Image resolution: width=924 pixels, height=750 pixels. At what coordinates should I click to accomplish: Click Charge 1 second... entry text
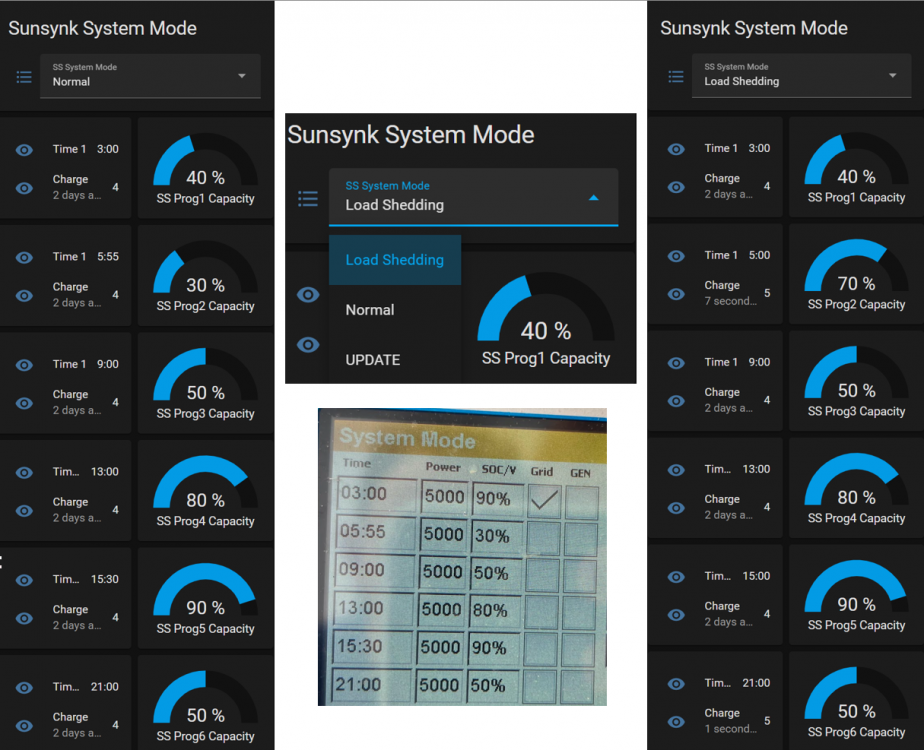731,721
